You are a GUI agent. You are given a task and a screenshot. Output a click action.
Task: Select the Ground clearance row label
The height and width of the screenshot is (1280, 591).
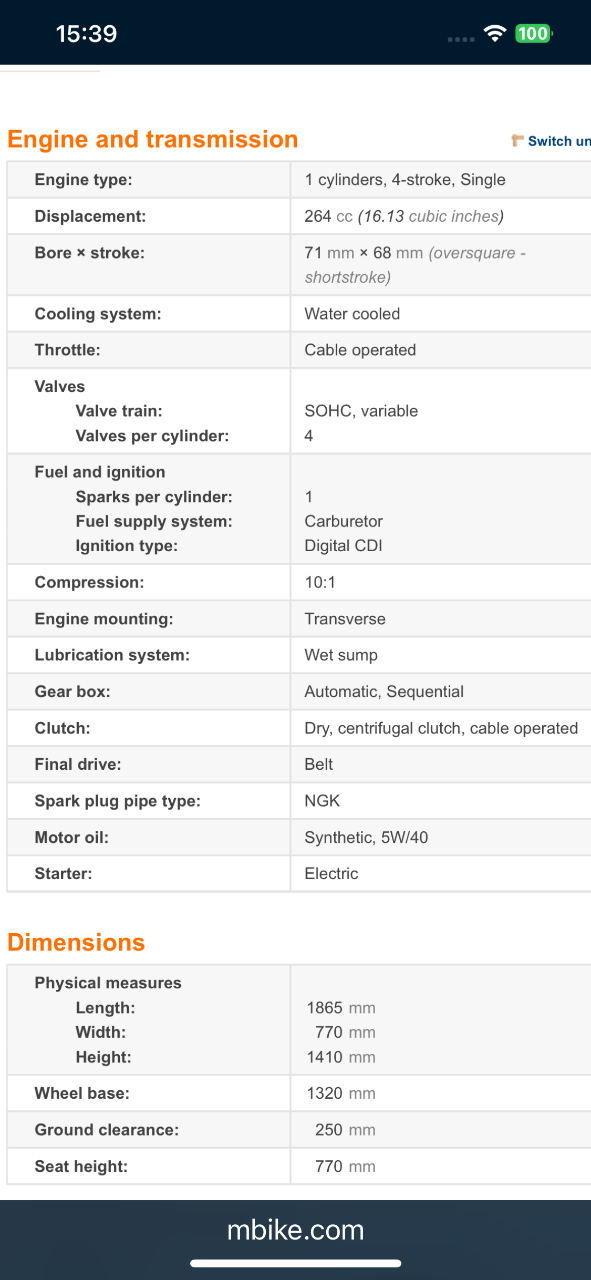click(107, 1130)
